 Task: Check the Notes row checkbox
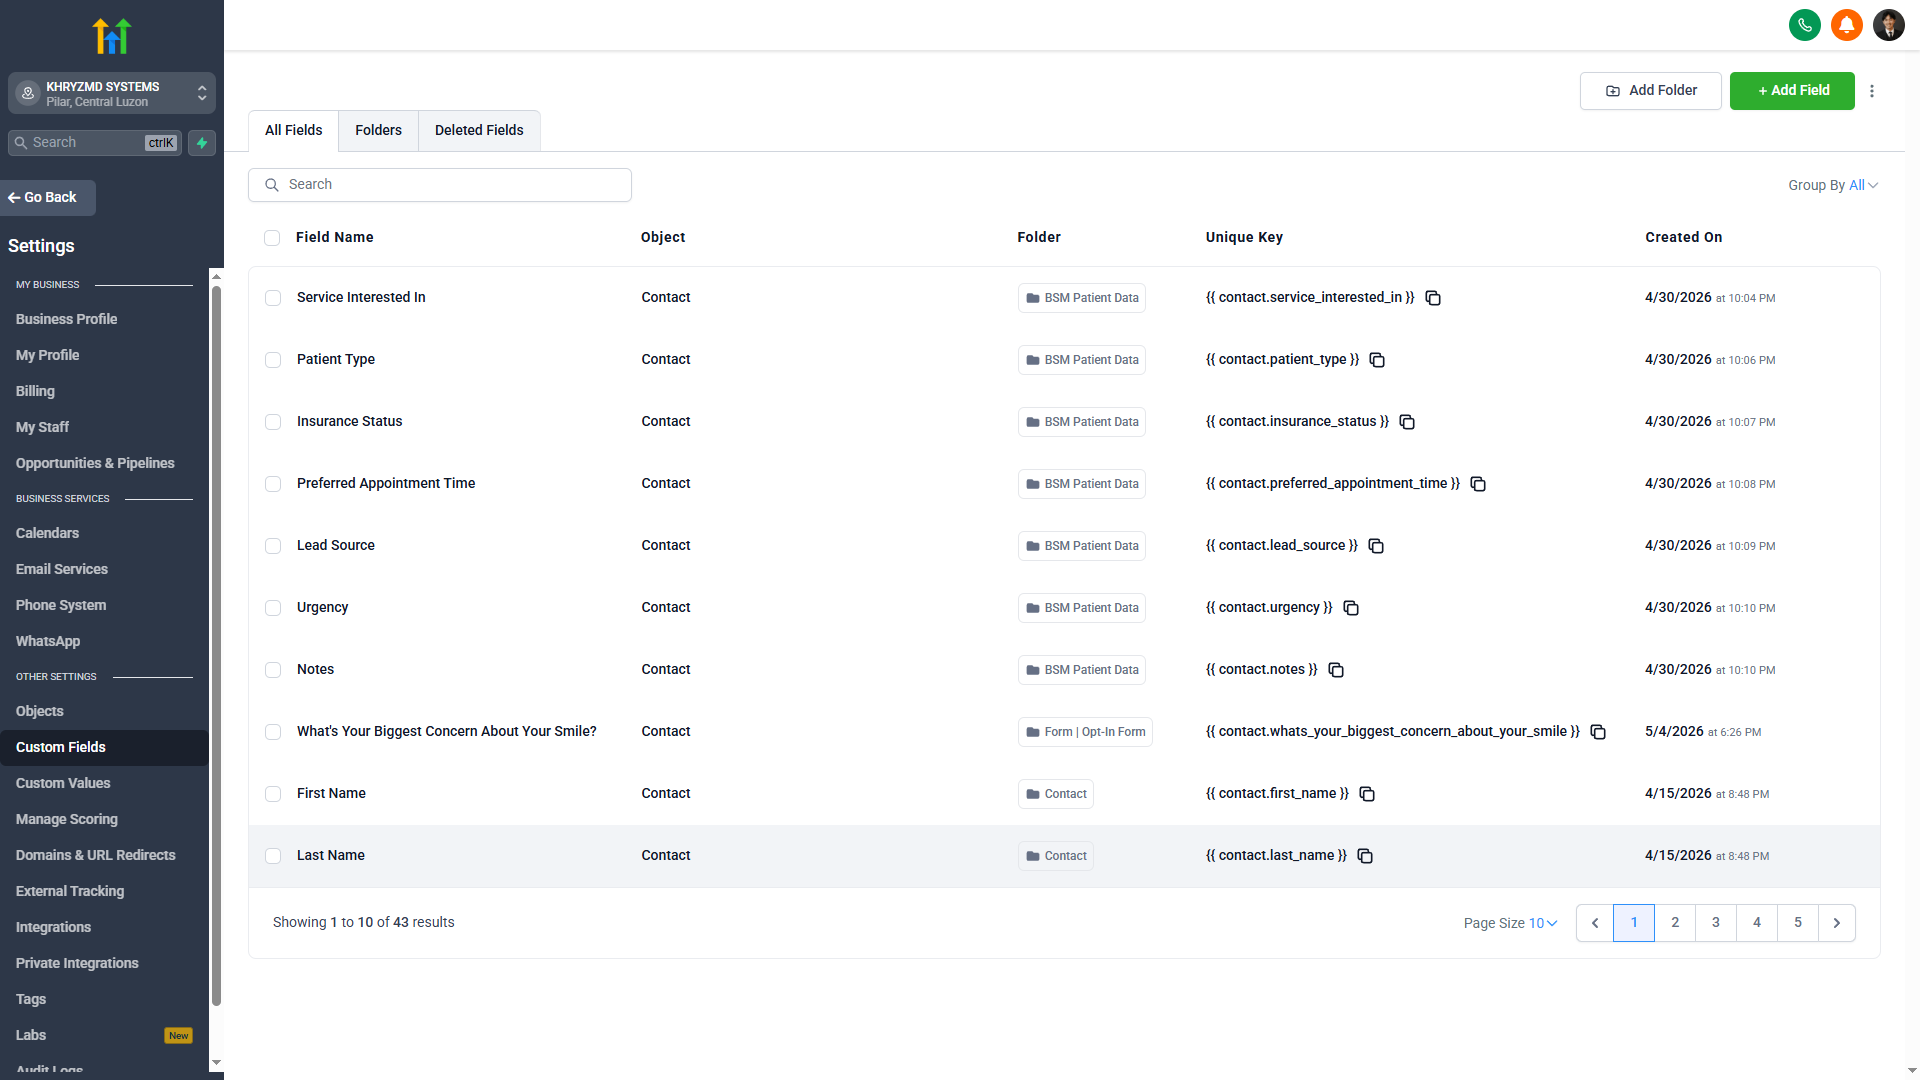pos(273,670)
